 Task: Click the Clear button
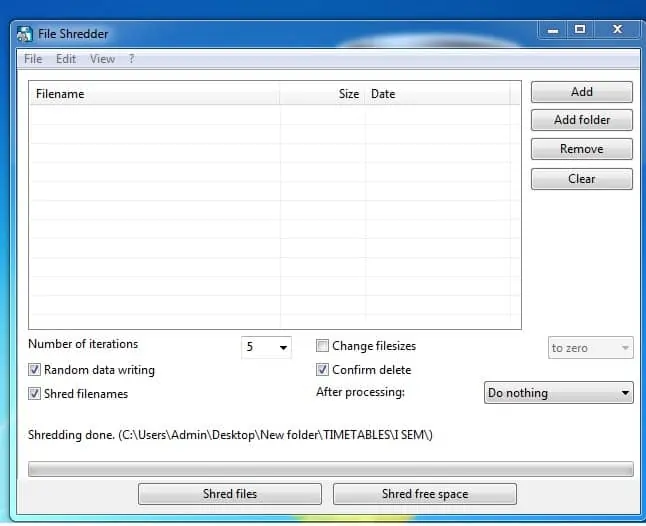click(x=581, y=179)
